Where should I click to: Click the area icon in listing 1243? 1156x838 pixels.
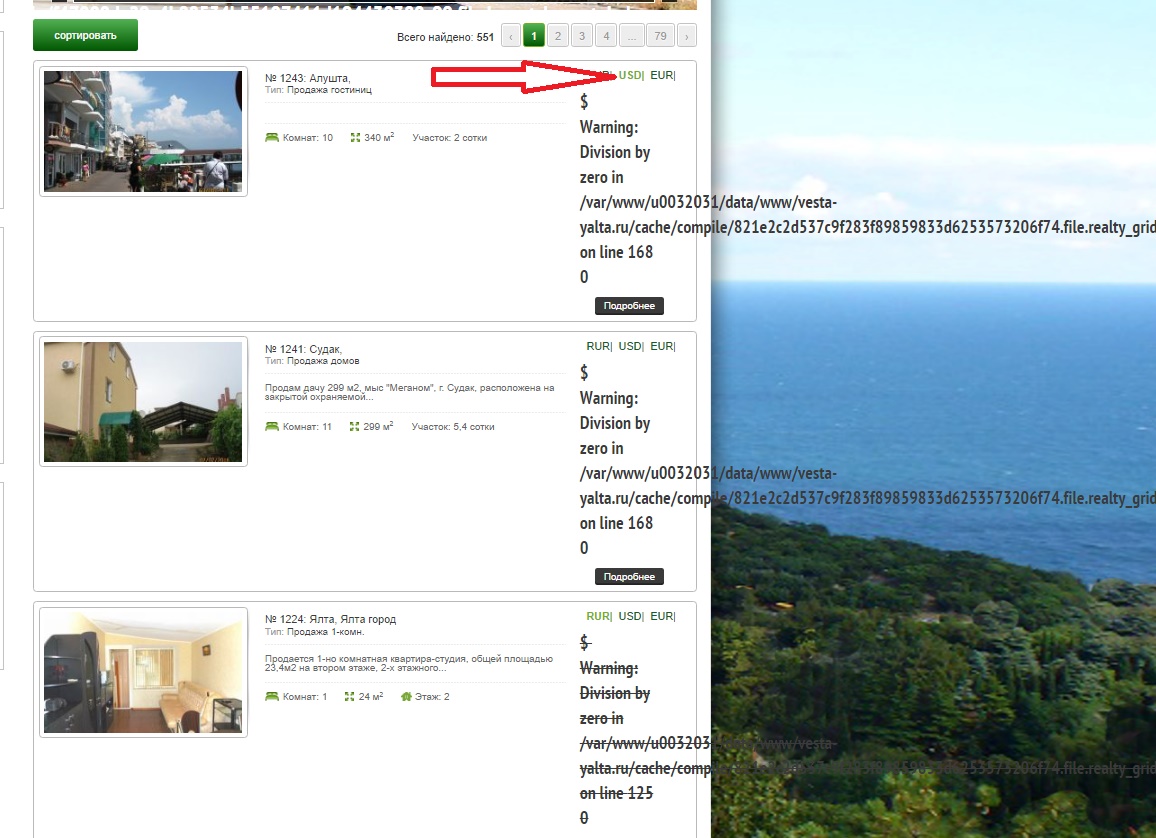[355, 137]
